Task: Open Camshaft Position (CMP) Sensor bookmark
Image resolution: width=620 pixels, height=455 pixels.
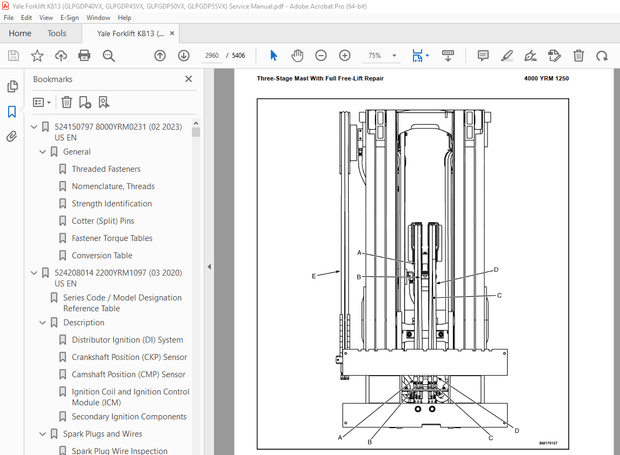Action: click(129, 375)
